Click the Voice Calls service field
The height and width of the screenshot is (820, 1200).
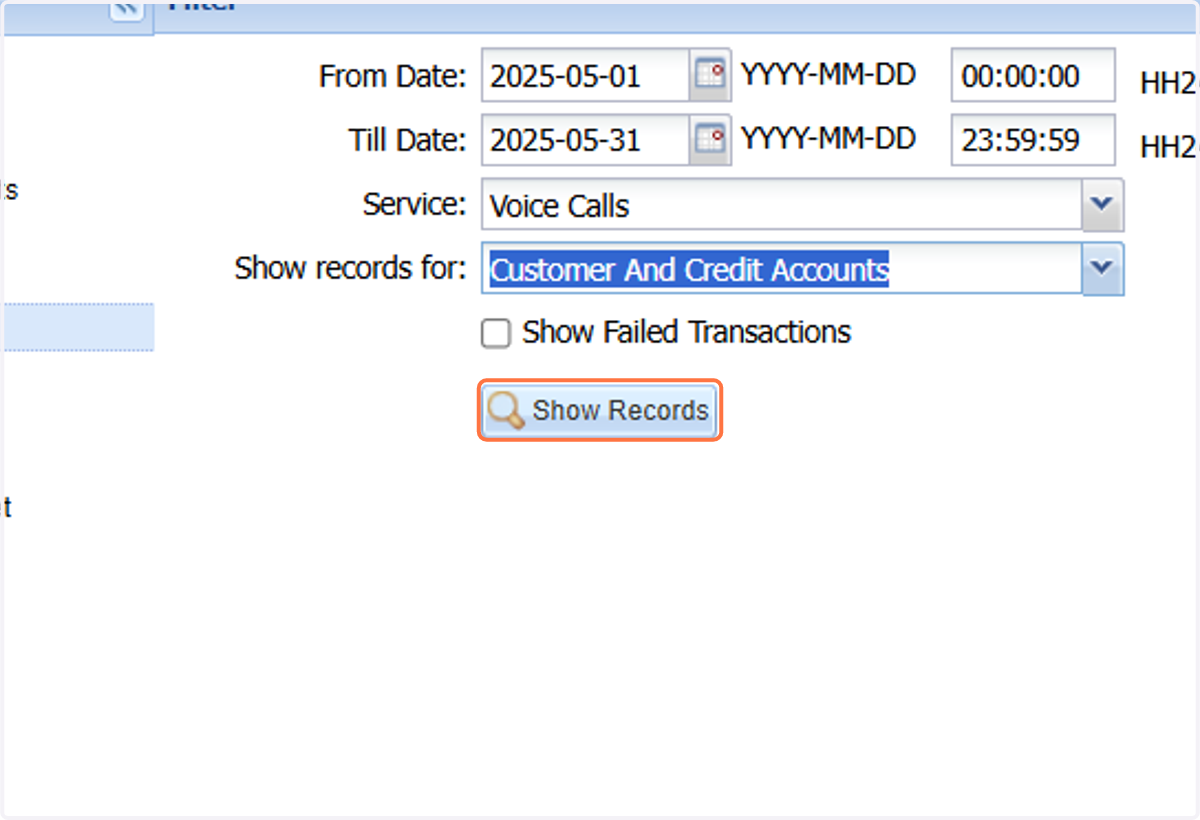782,206
